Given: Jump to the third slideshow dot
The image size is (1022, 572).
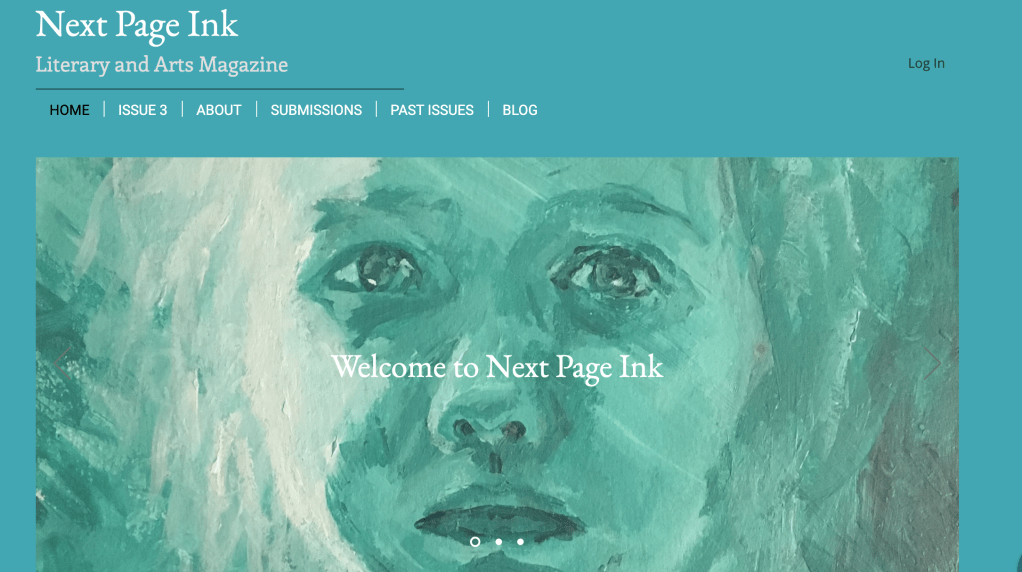Looking at the screenshot, I should pos(520,541).
